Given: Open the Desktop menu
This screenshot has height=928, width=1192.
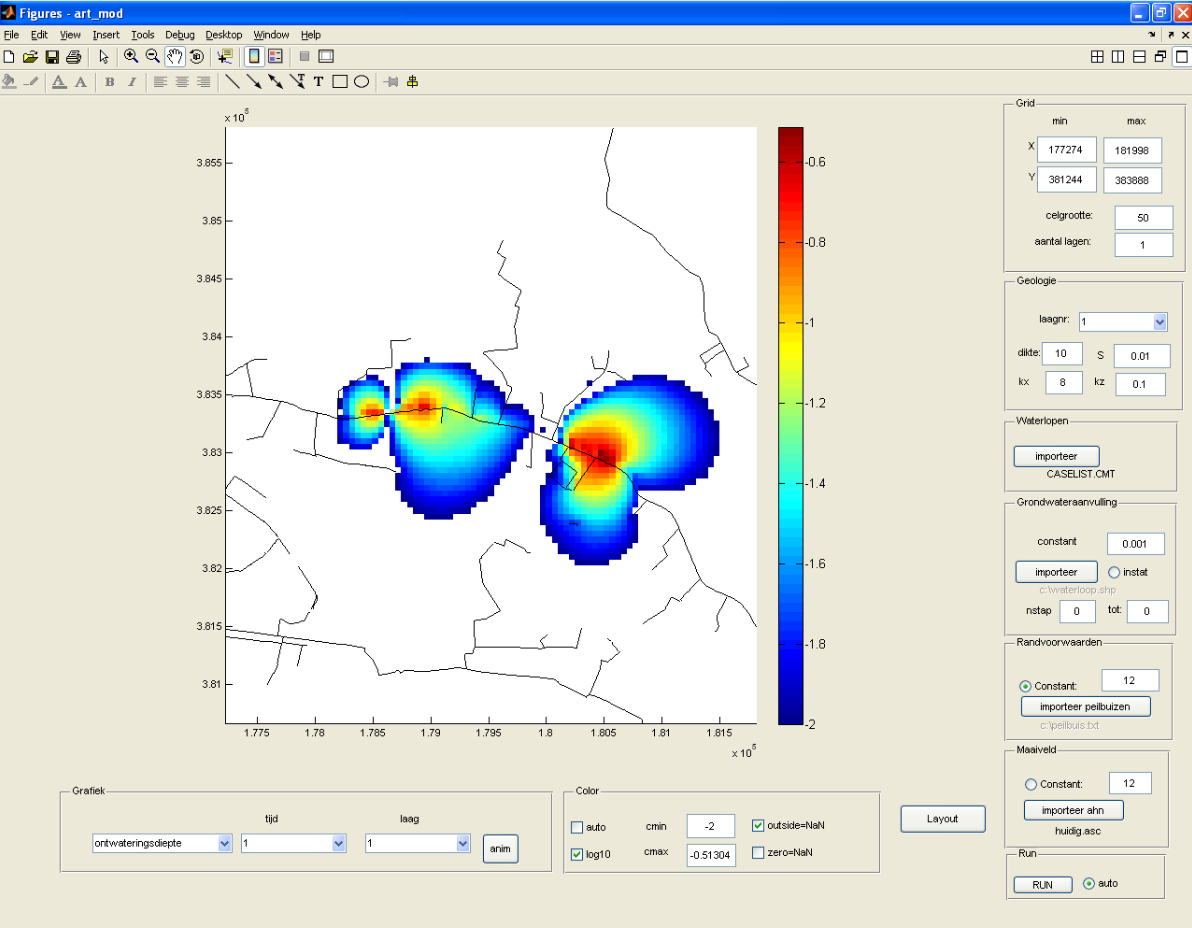Looking at the screenshot, I should point(224,35).
